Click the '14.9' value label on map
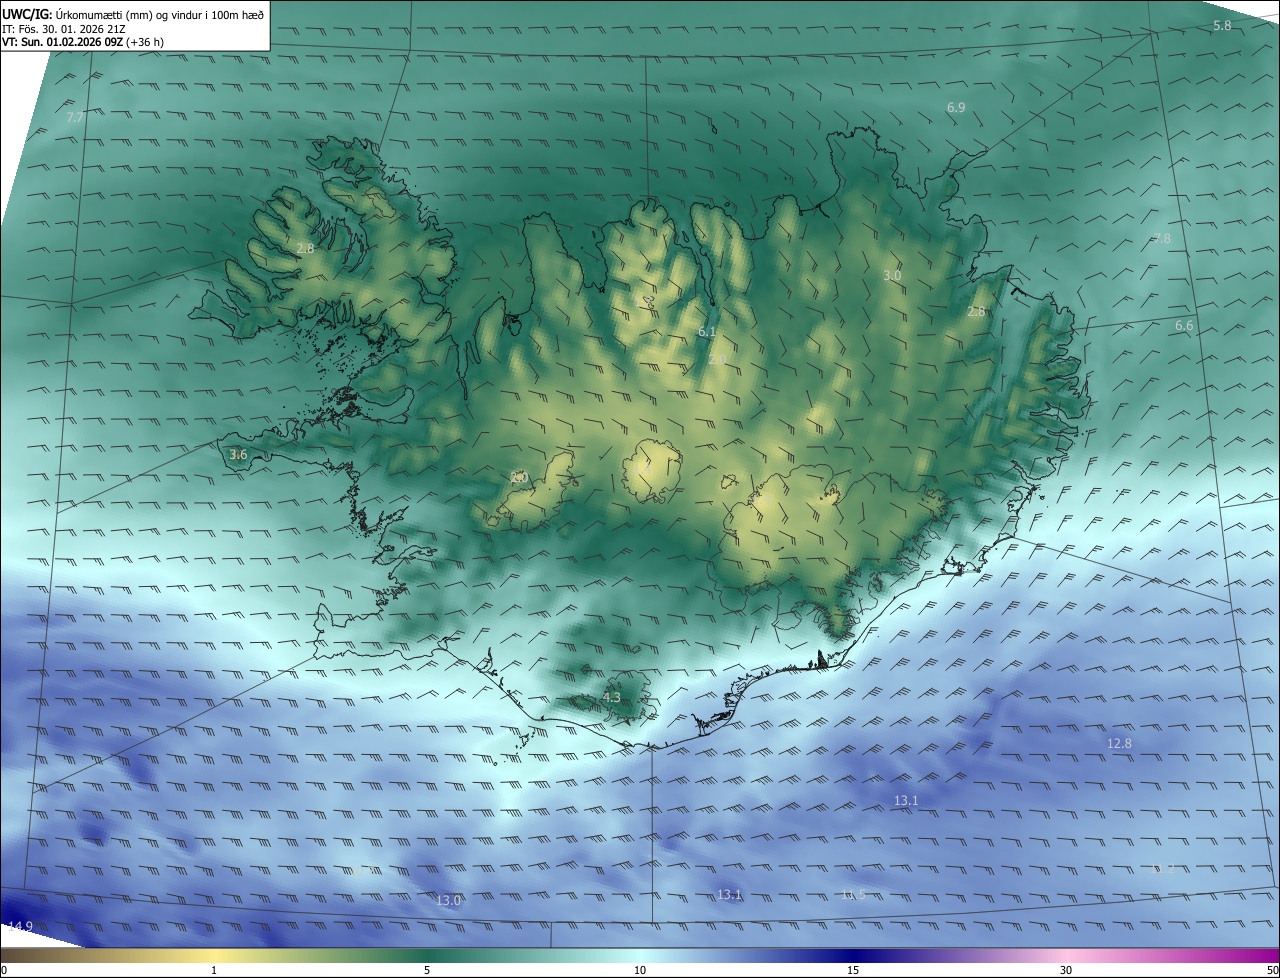 pyautogui.click(x=20, y=927)
